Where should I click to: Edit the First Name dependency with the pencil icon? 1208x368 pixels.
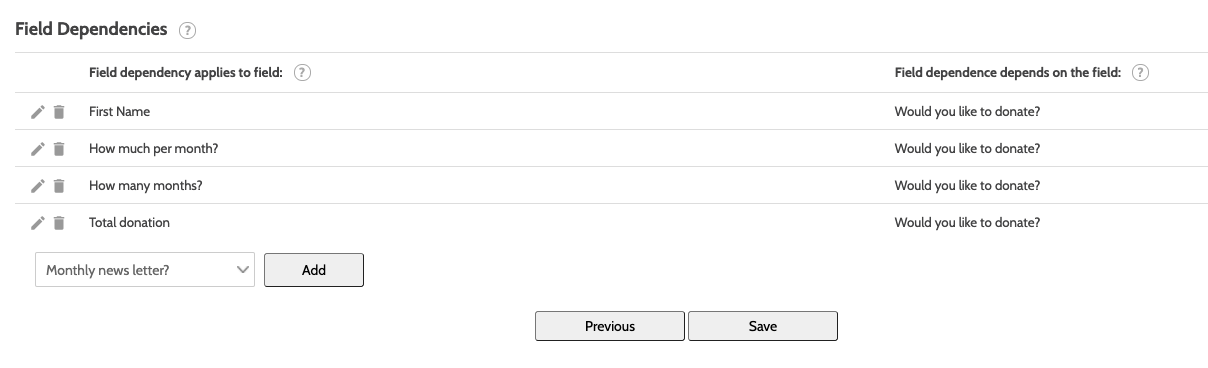[38, 112]
